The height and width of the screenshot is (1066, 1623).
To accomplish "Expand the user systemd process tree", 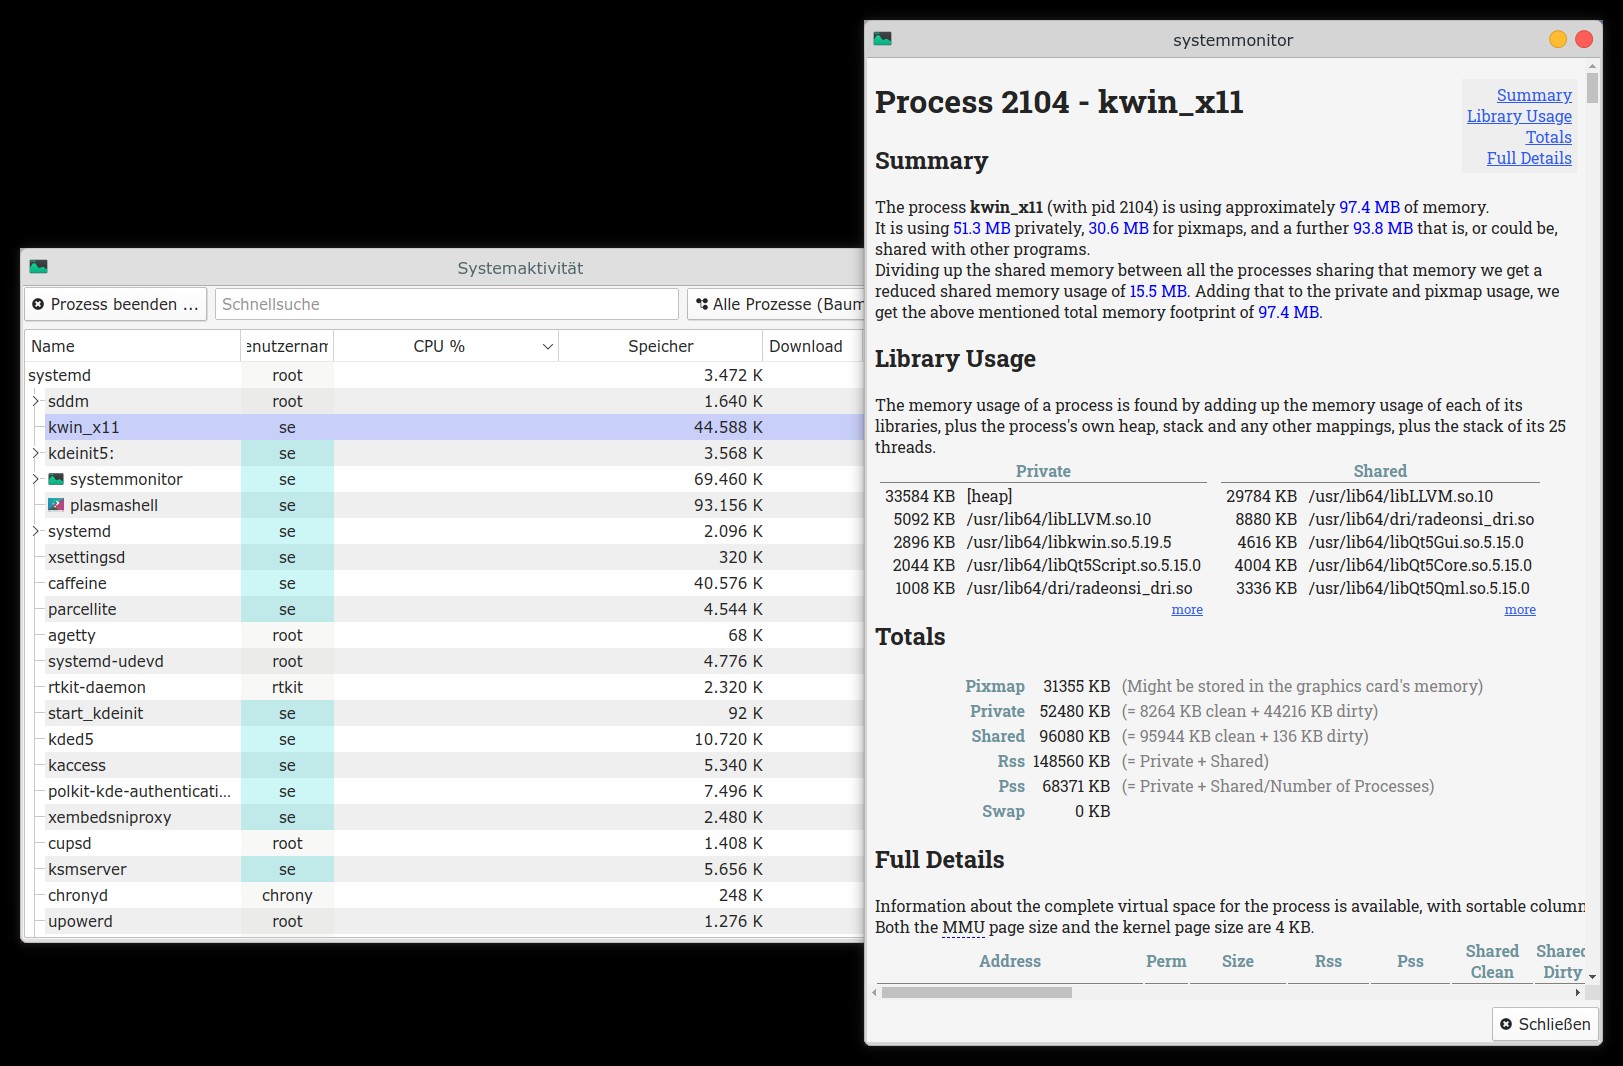I will (35, 531).
